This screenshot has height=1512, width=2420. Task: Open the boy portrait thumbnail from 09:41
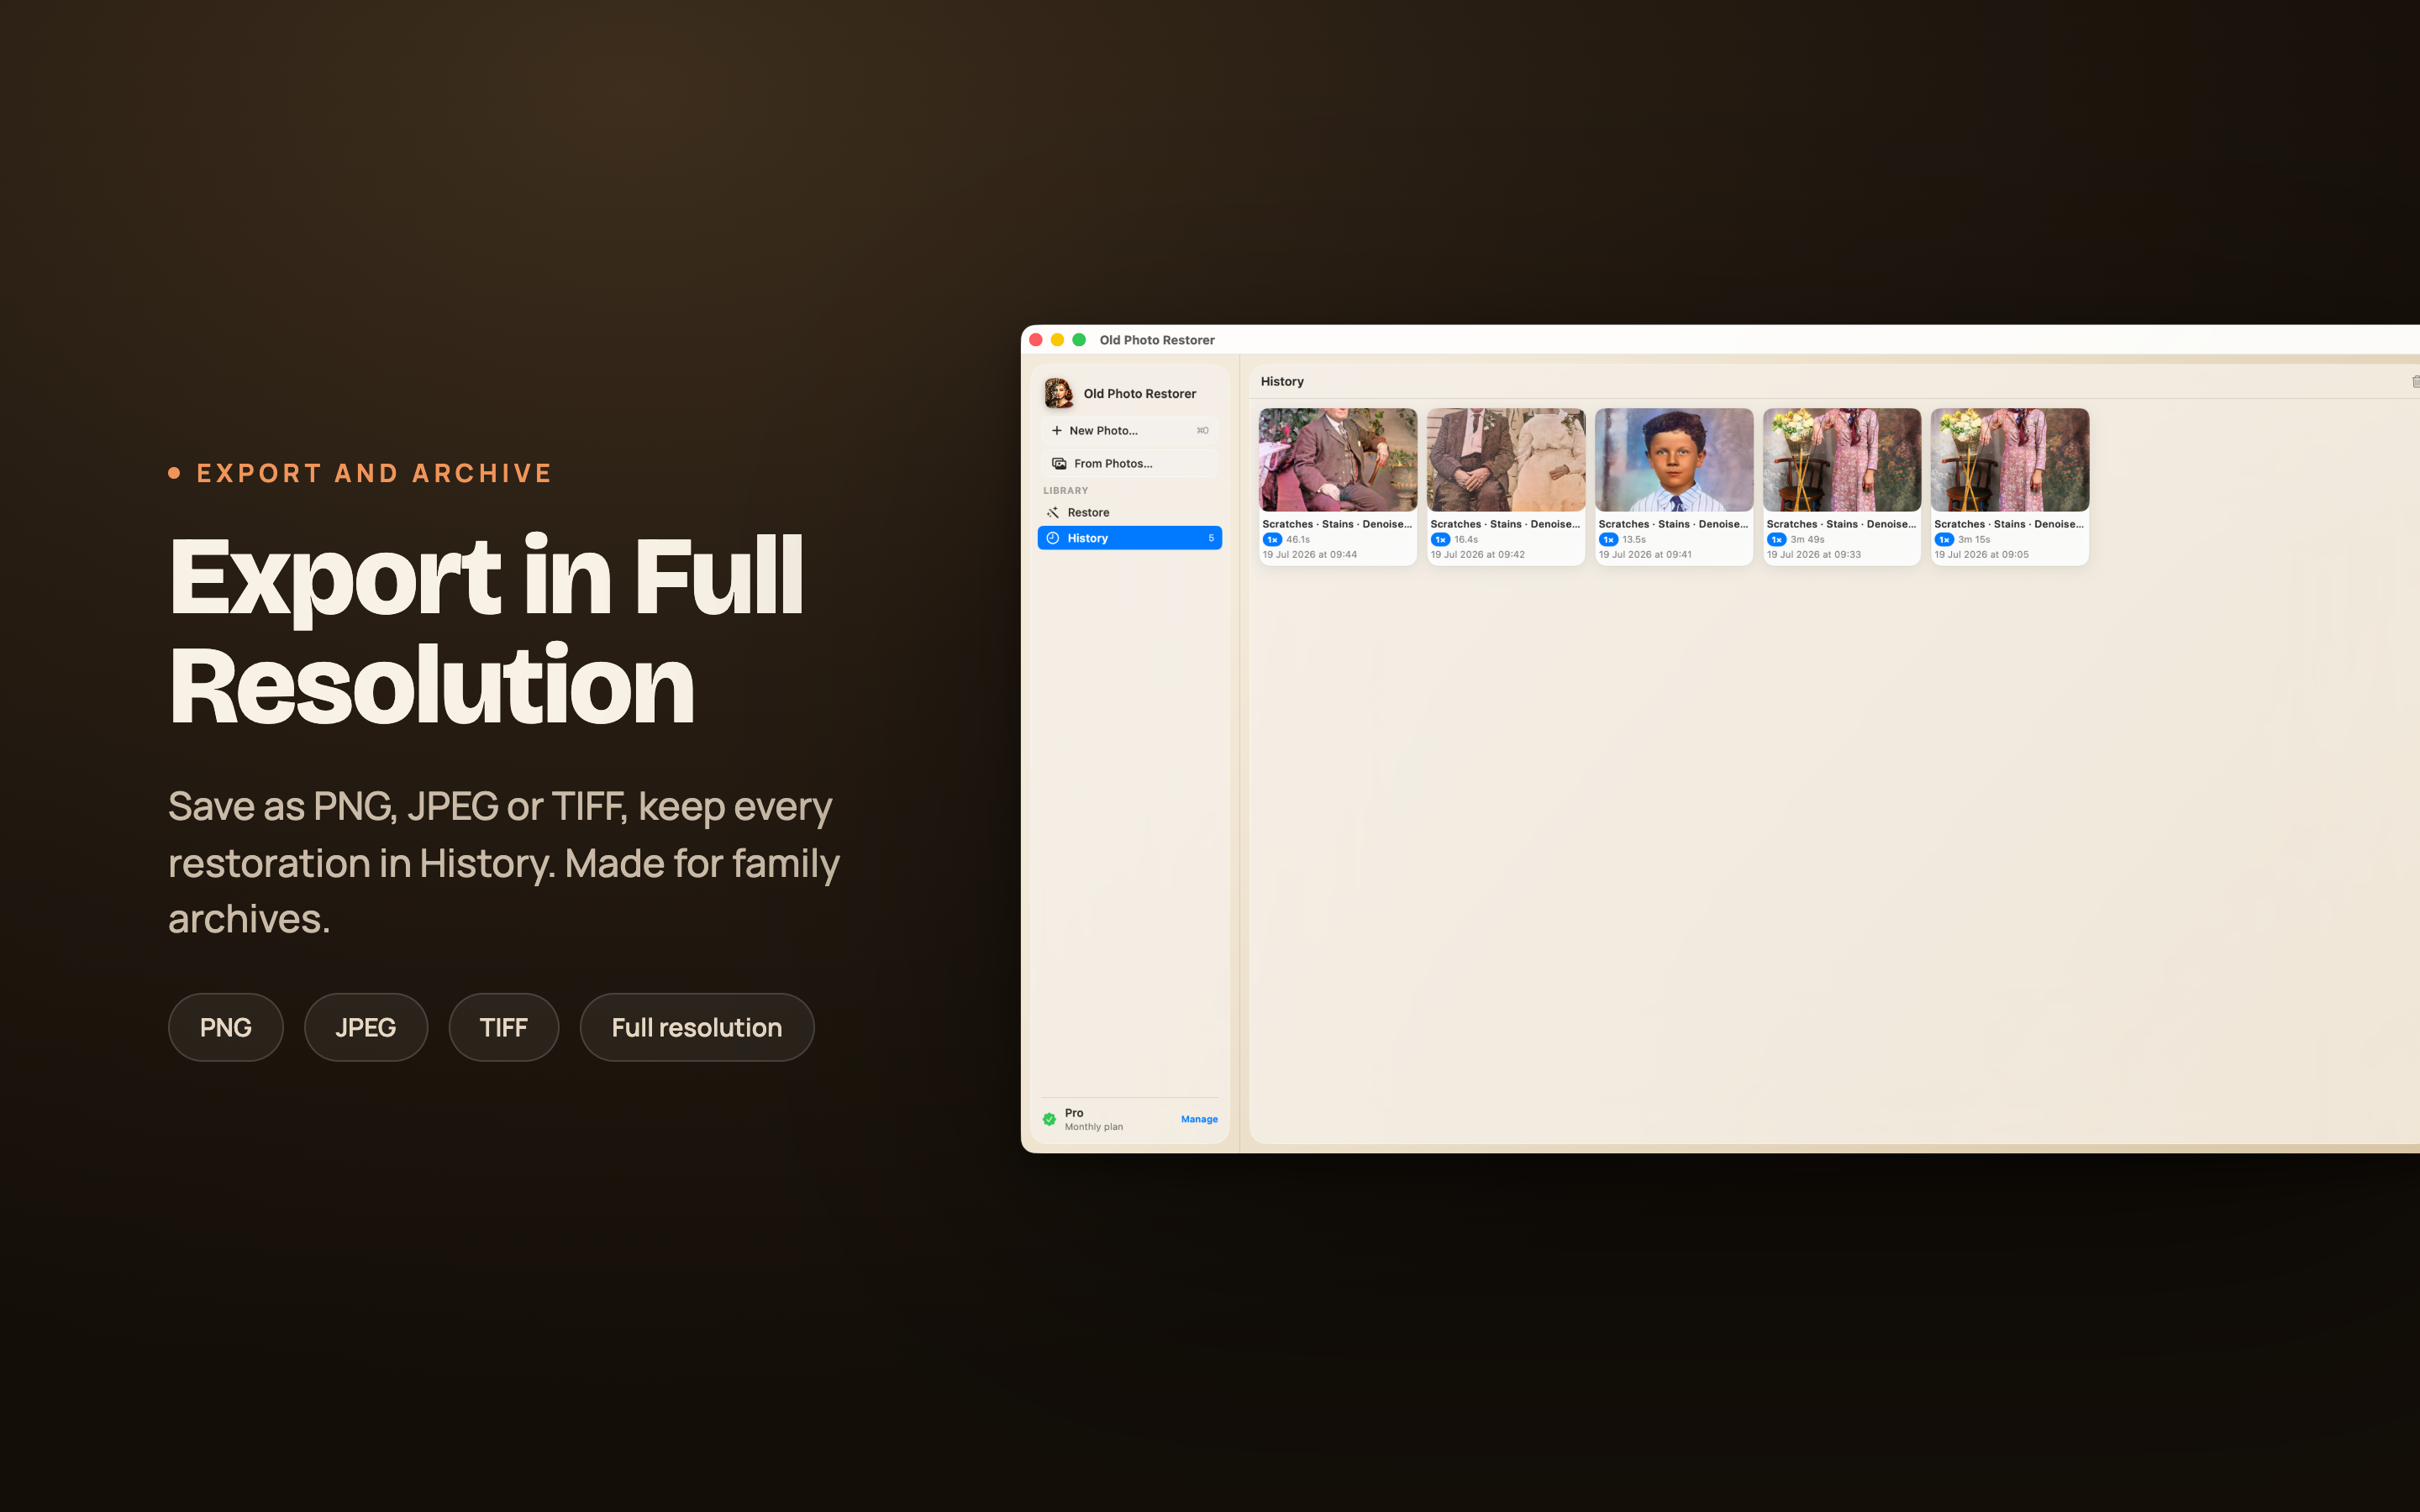(x=1674, y=460)
